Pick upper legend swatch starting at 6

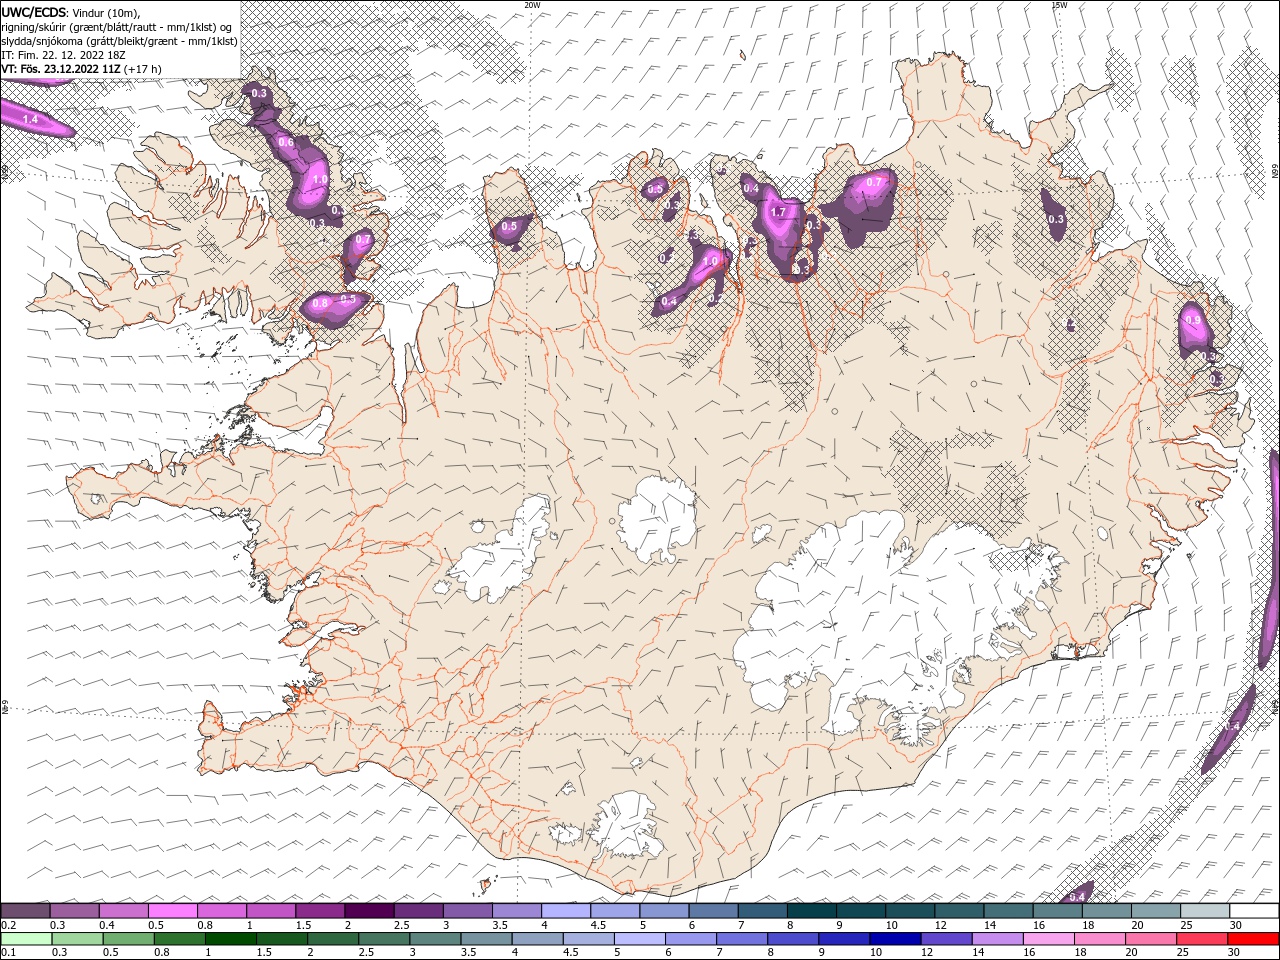pyautogui.click(x=714, y=911)
